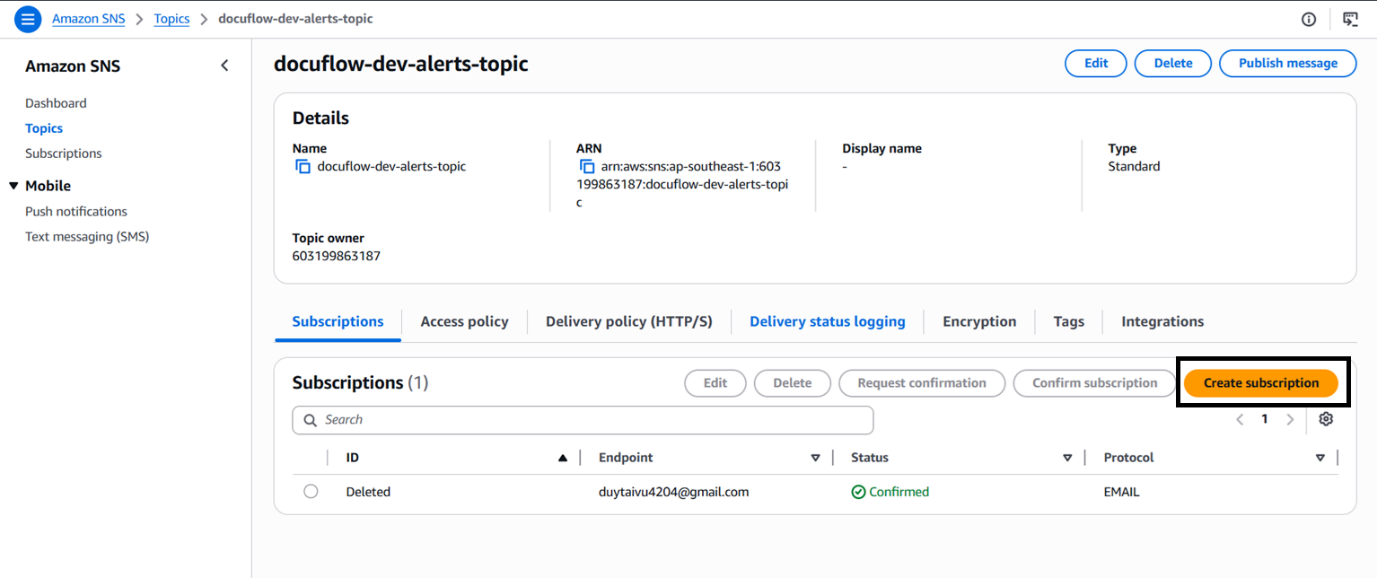Open Push notifications in sidebar

point(76,211)
